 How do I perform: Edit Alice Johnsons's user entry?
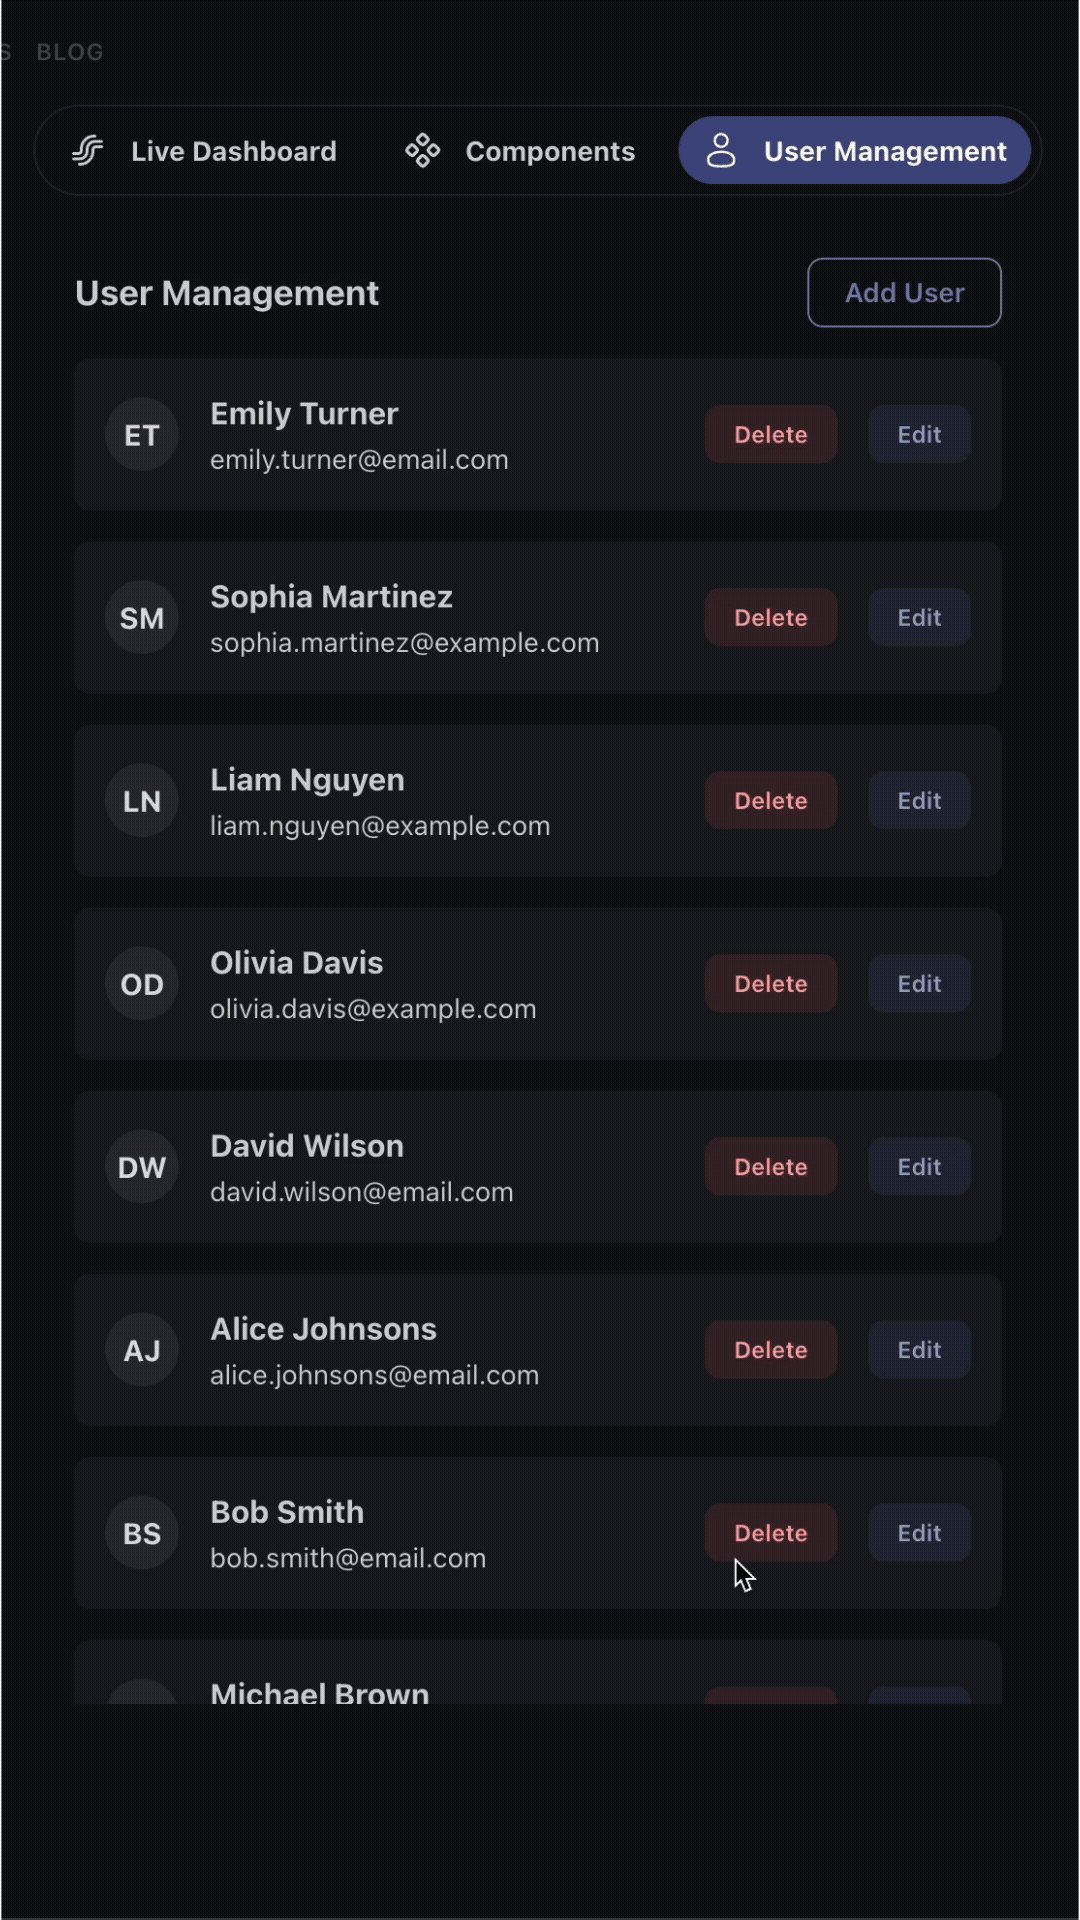point(919,1350)
